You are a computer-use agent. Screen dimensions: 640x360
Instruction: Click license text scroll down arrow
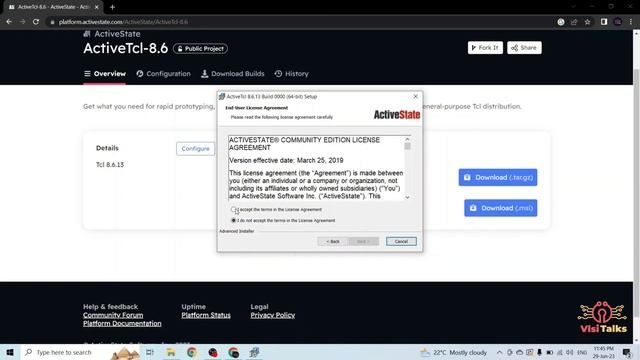pos(407,197)
